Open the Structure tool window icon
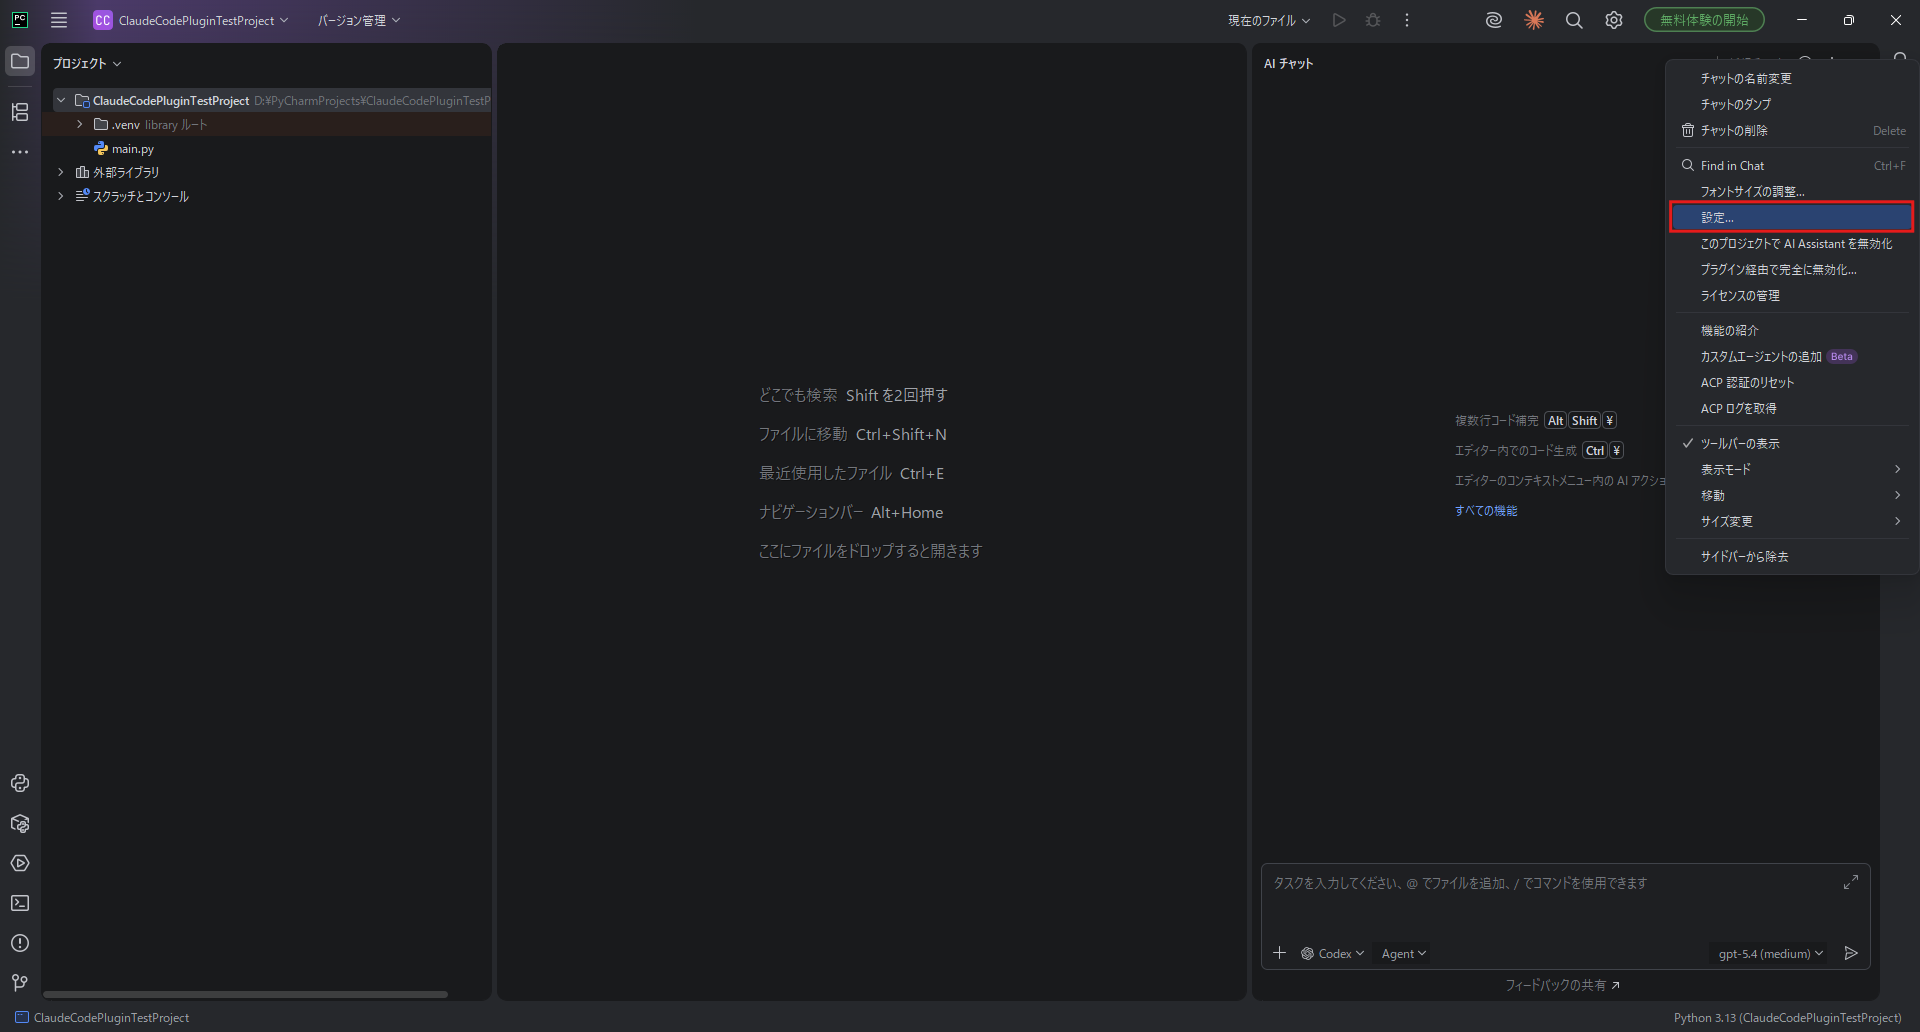Viewport: 1920px width, 1032px height. tap(20, 112)
